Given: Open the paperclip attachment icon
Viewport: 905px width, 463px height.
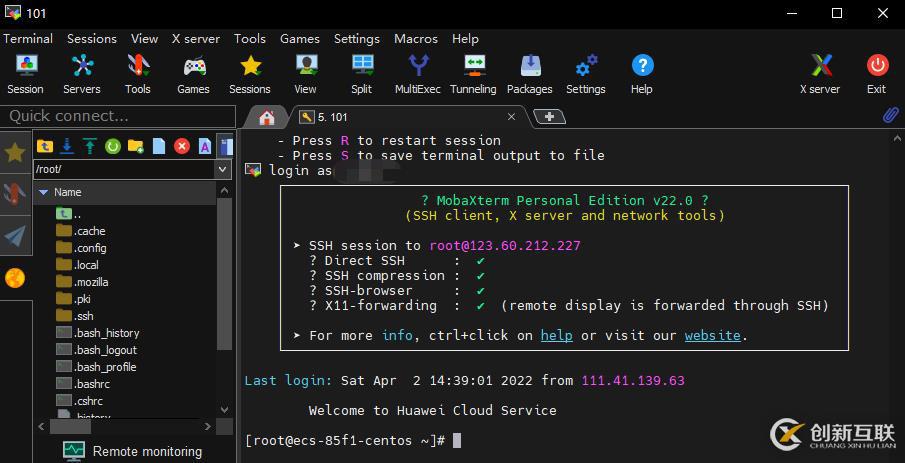Looking at the screenshot, I should (x=889, y=116).
